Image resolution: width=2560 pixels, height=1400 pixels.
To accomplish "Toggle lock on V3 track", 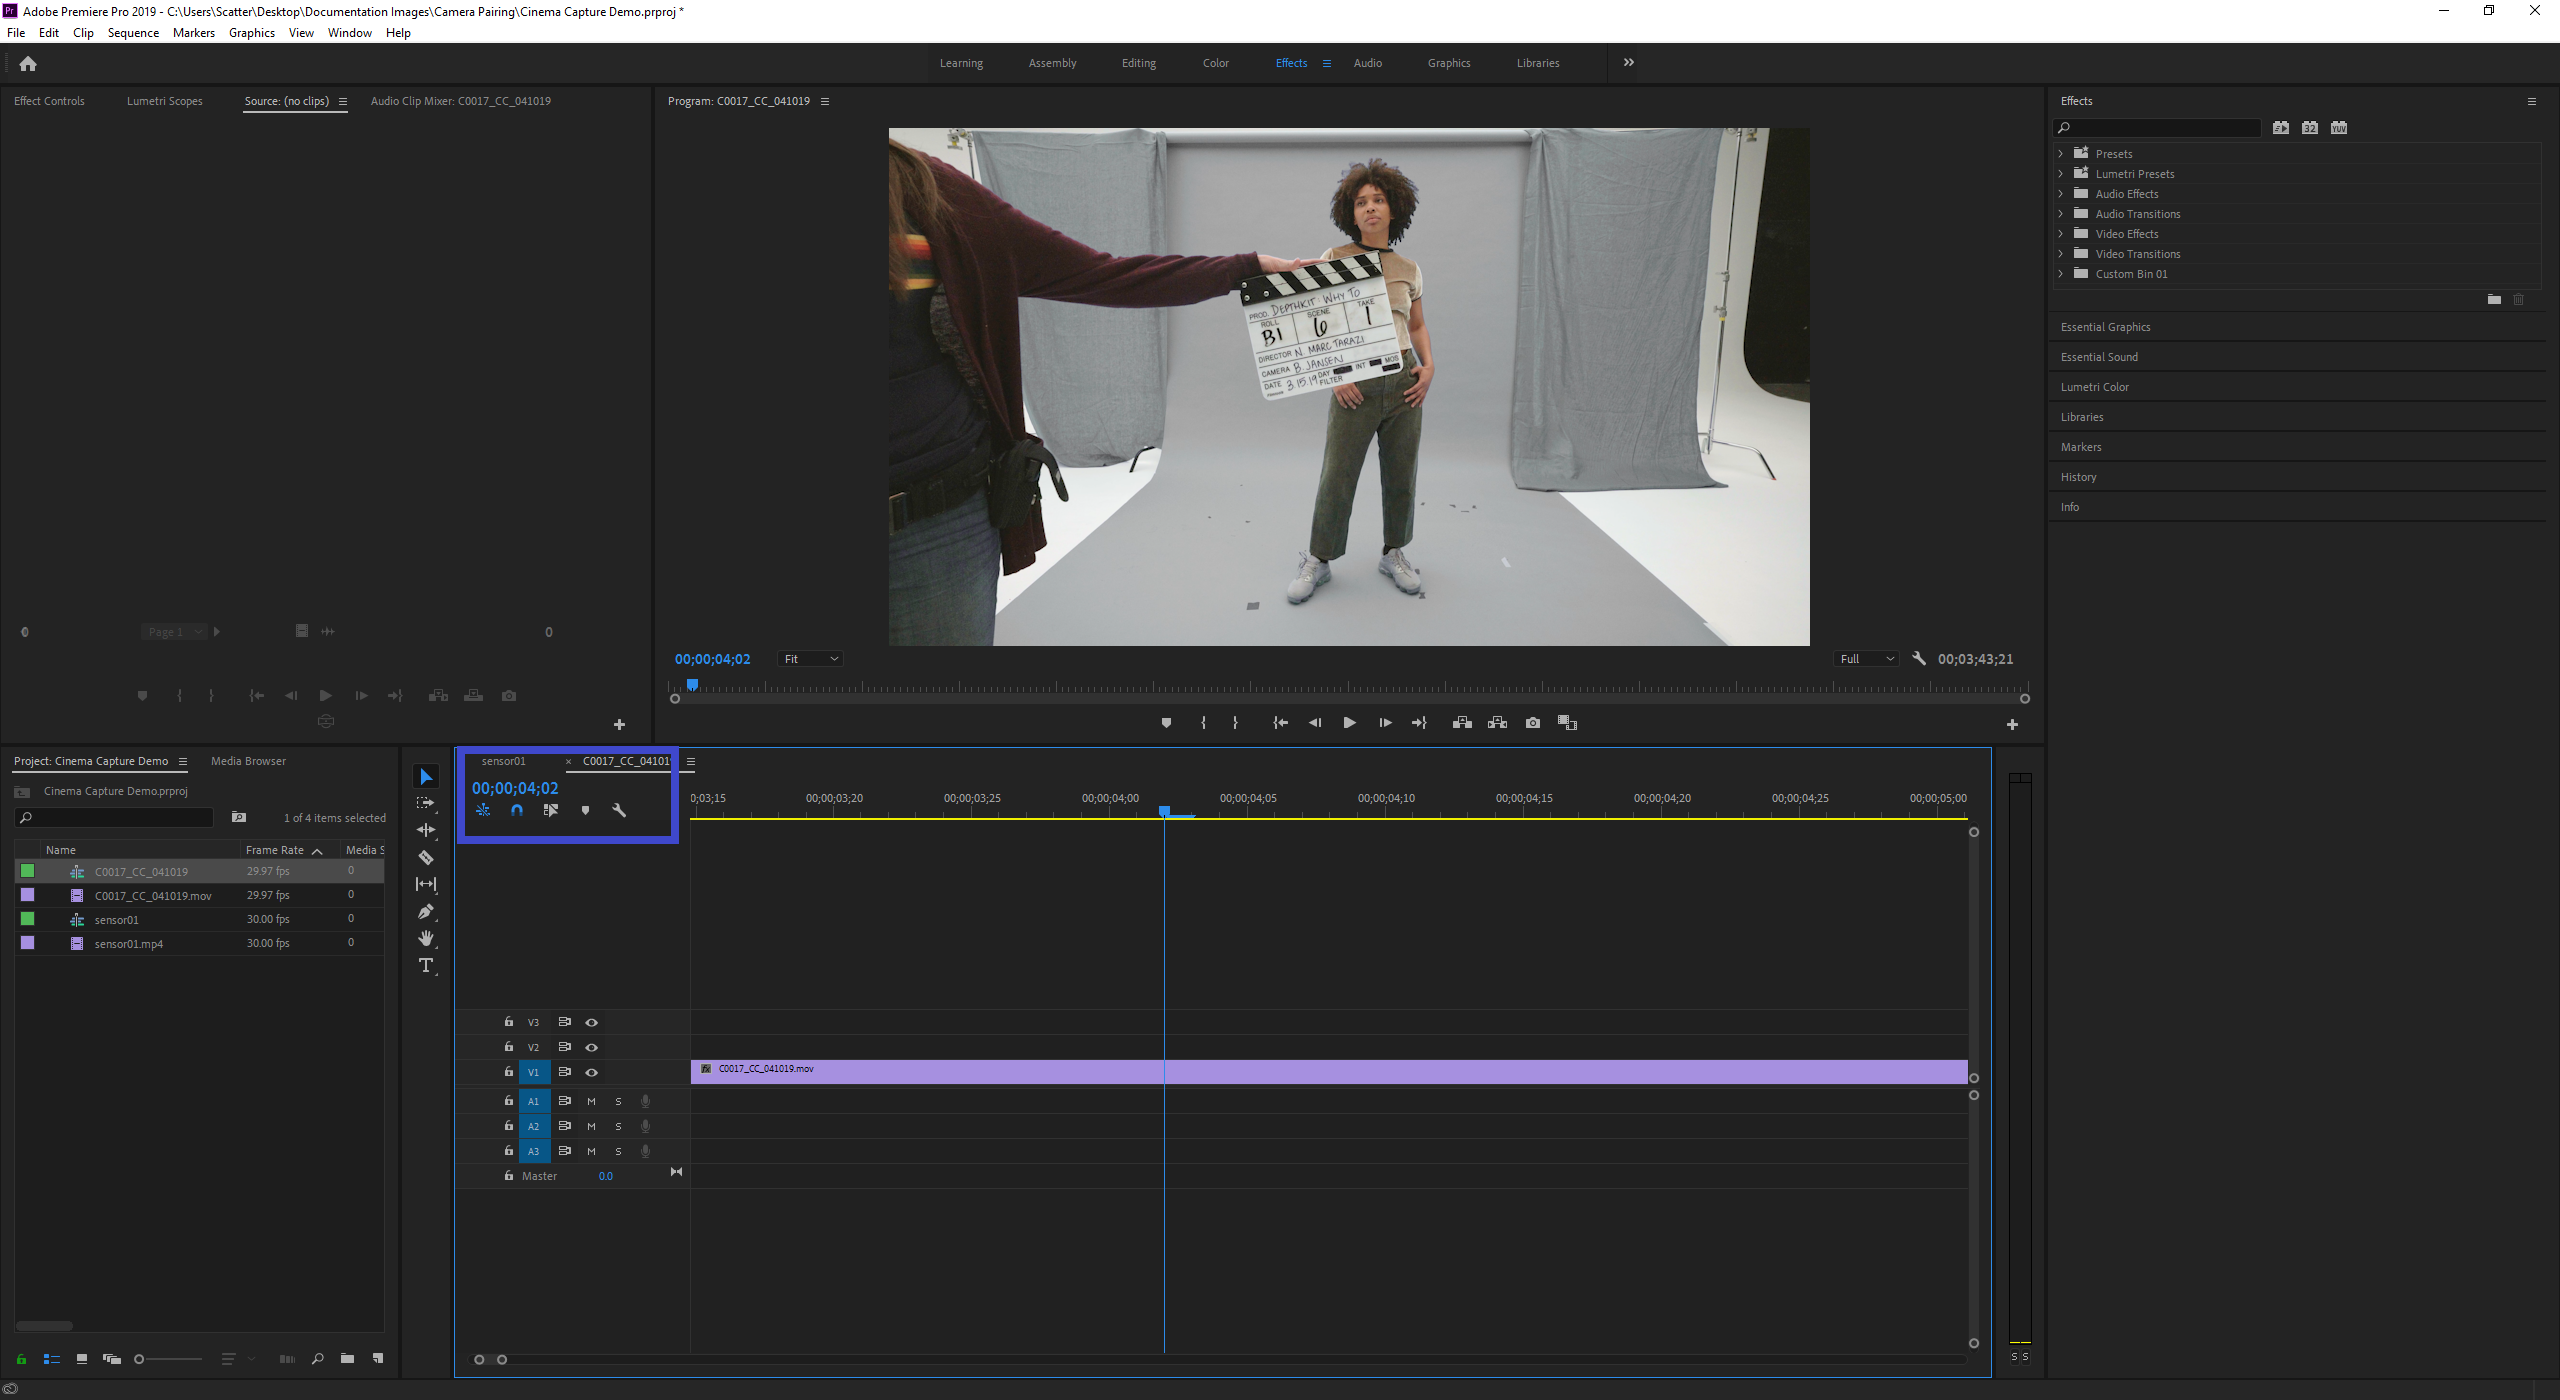I will [509, 1022].
